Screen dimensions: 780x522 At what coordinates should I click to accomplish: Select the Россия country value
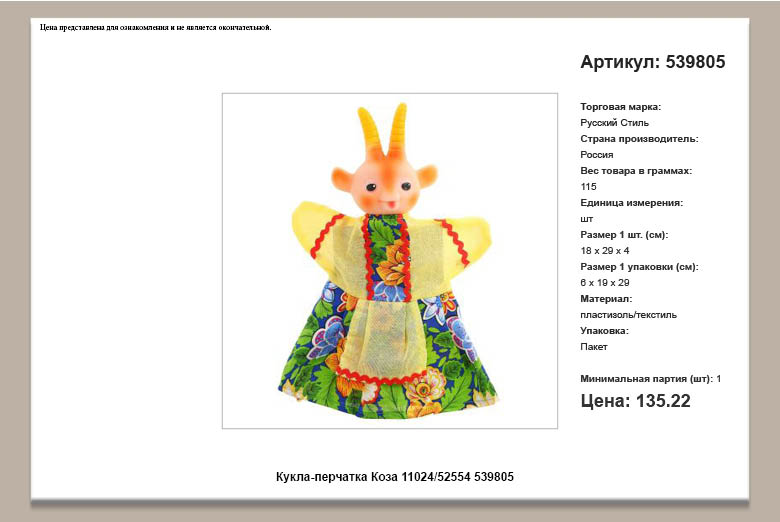[x=597, y=155]
